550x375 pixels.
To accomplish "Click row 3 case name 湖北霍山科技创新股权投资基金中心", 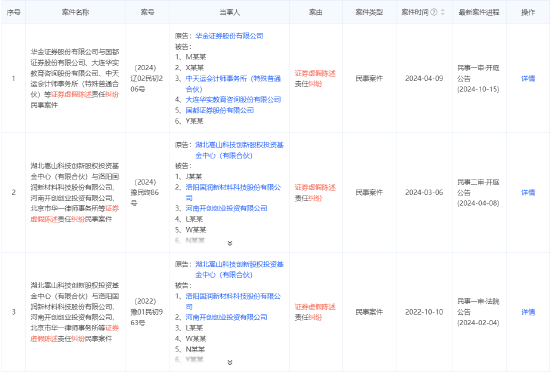I will 75,312.
